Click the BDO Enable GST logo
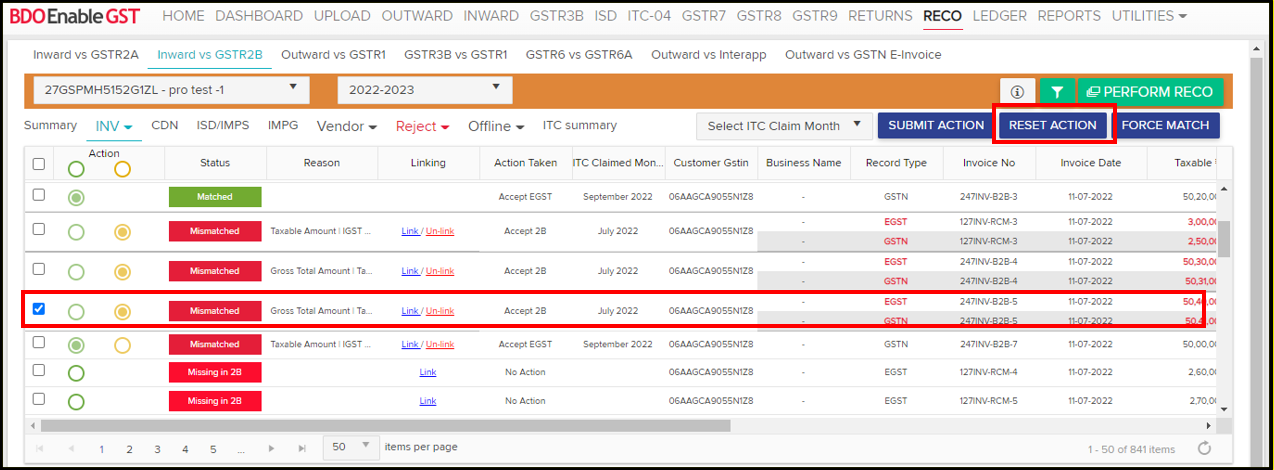This screenshot has height=470, width=1274. [75, 16]
